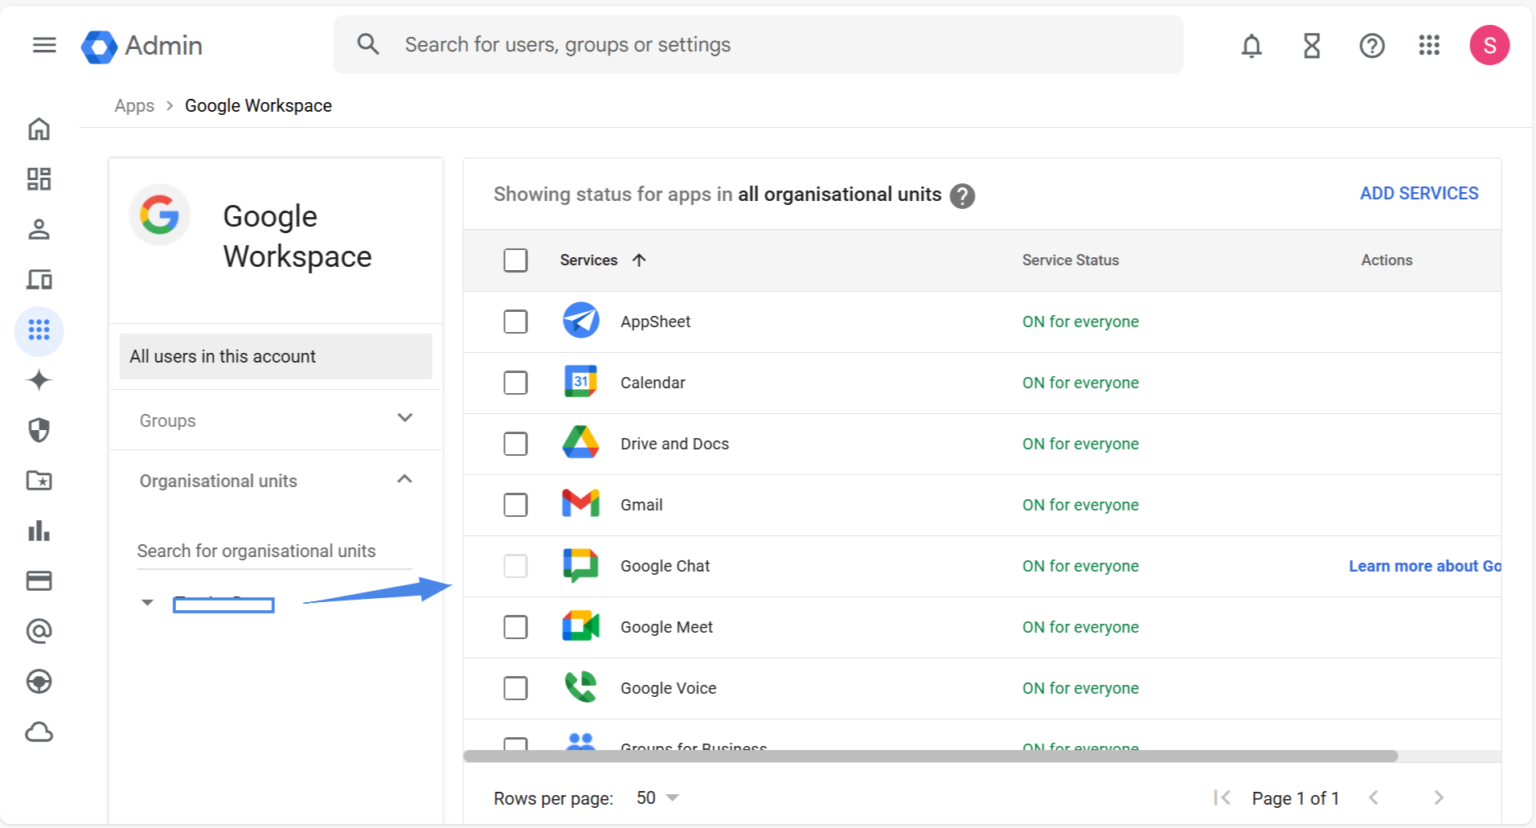Tick the Drive and Docs checkbox
The image size is (1536, 828).
pos(516,443)
